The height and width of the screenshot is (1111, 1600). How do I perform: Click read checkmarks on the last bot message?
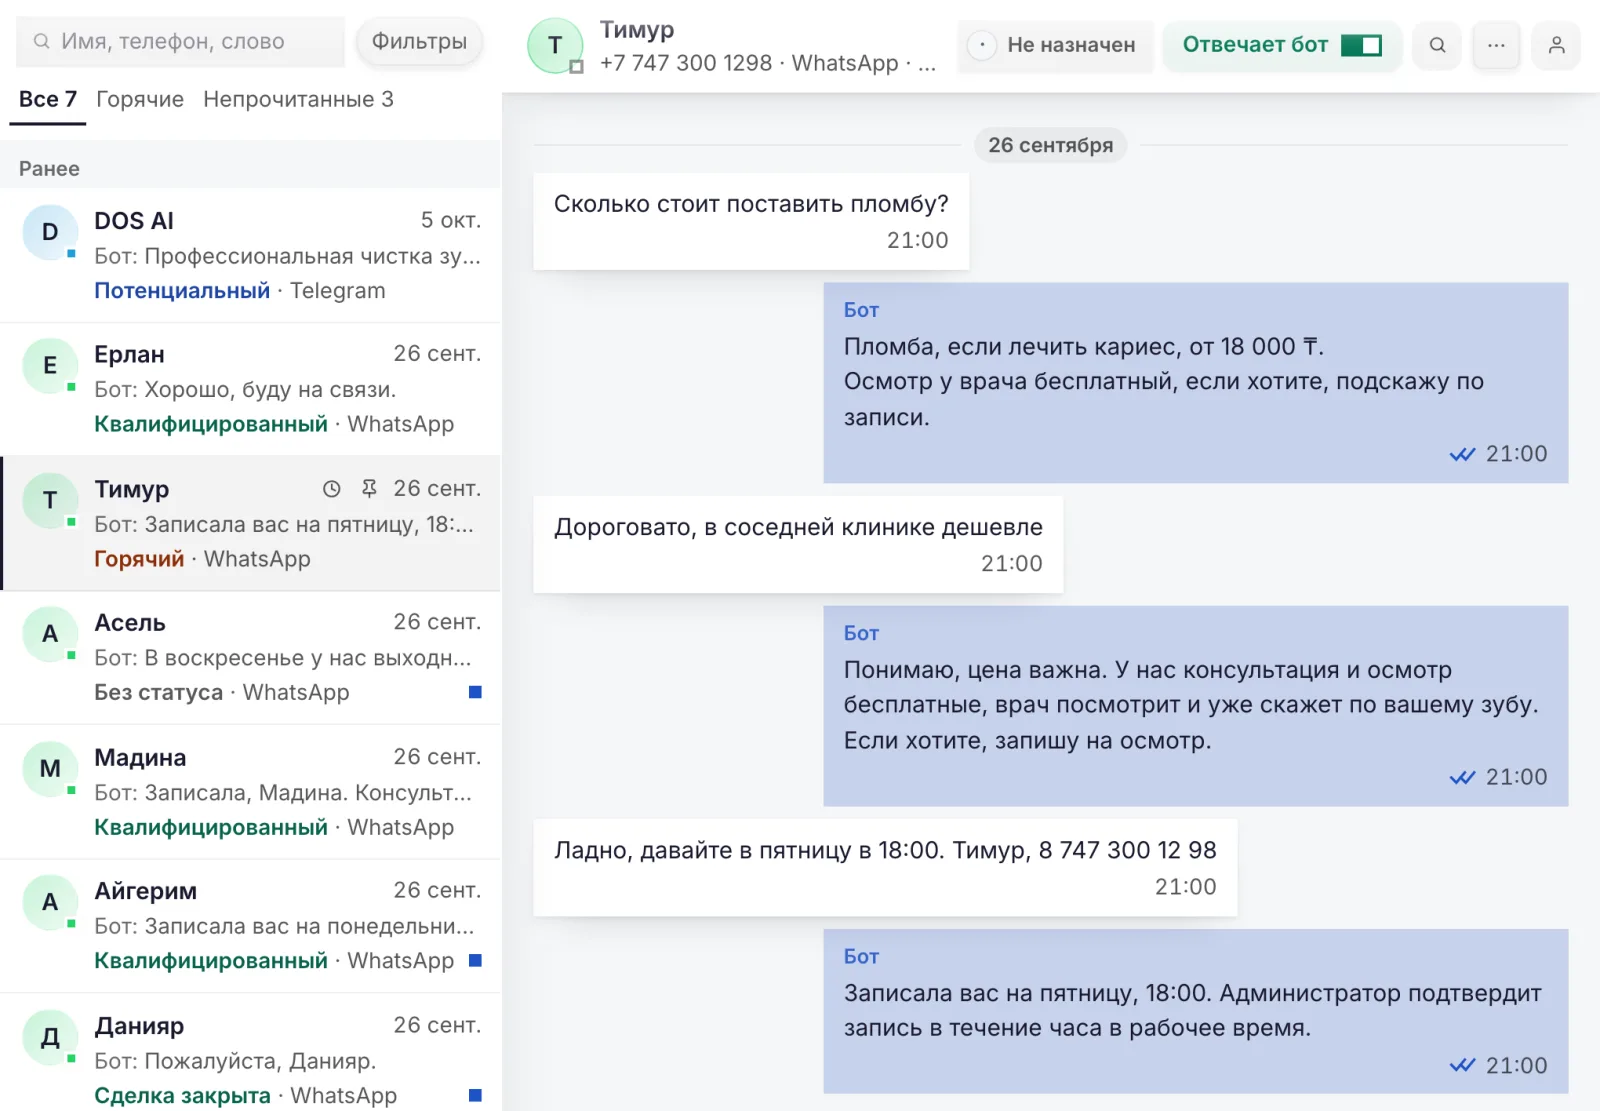coord(1462,1065)
